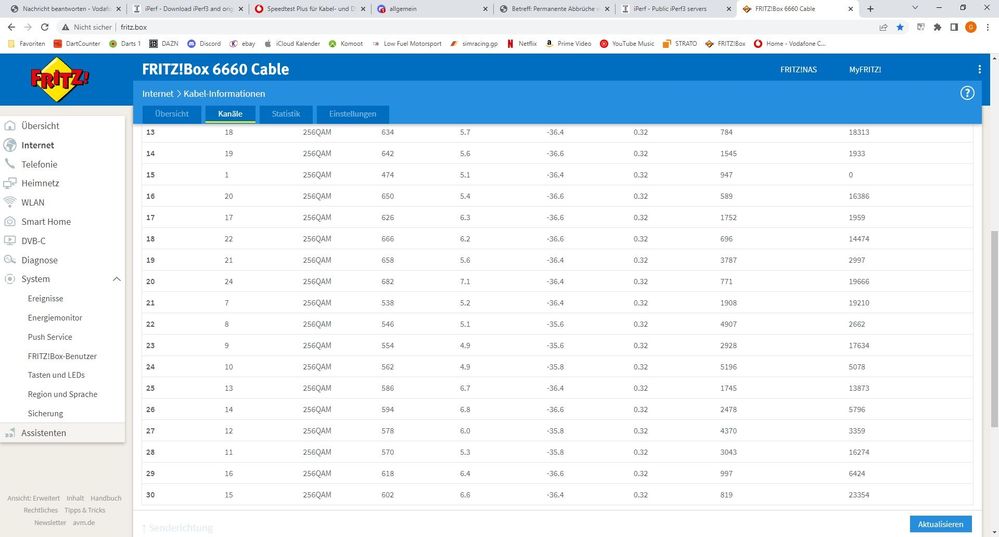Image resolution: width=999 pixels, height=537 pixels.
Task: Click the Übersicht sidebar house icon
Action: pos(10,125)
